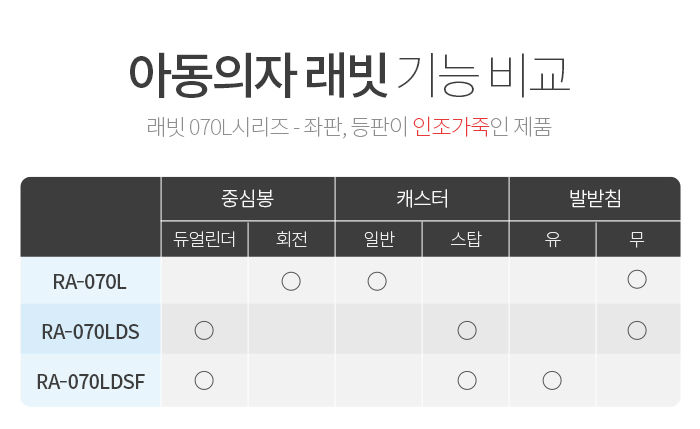Click the RA-070LDS 듀얼린더 circle
The width and height of the screenshot is (700, 429).
[204, 331]
